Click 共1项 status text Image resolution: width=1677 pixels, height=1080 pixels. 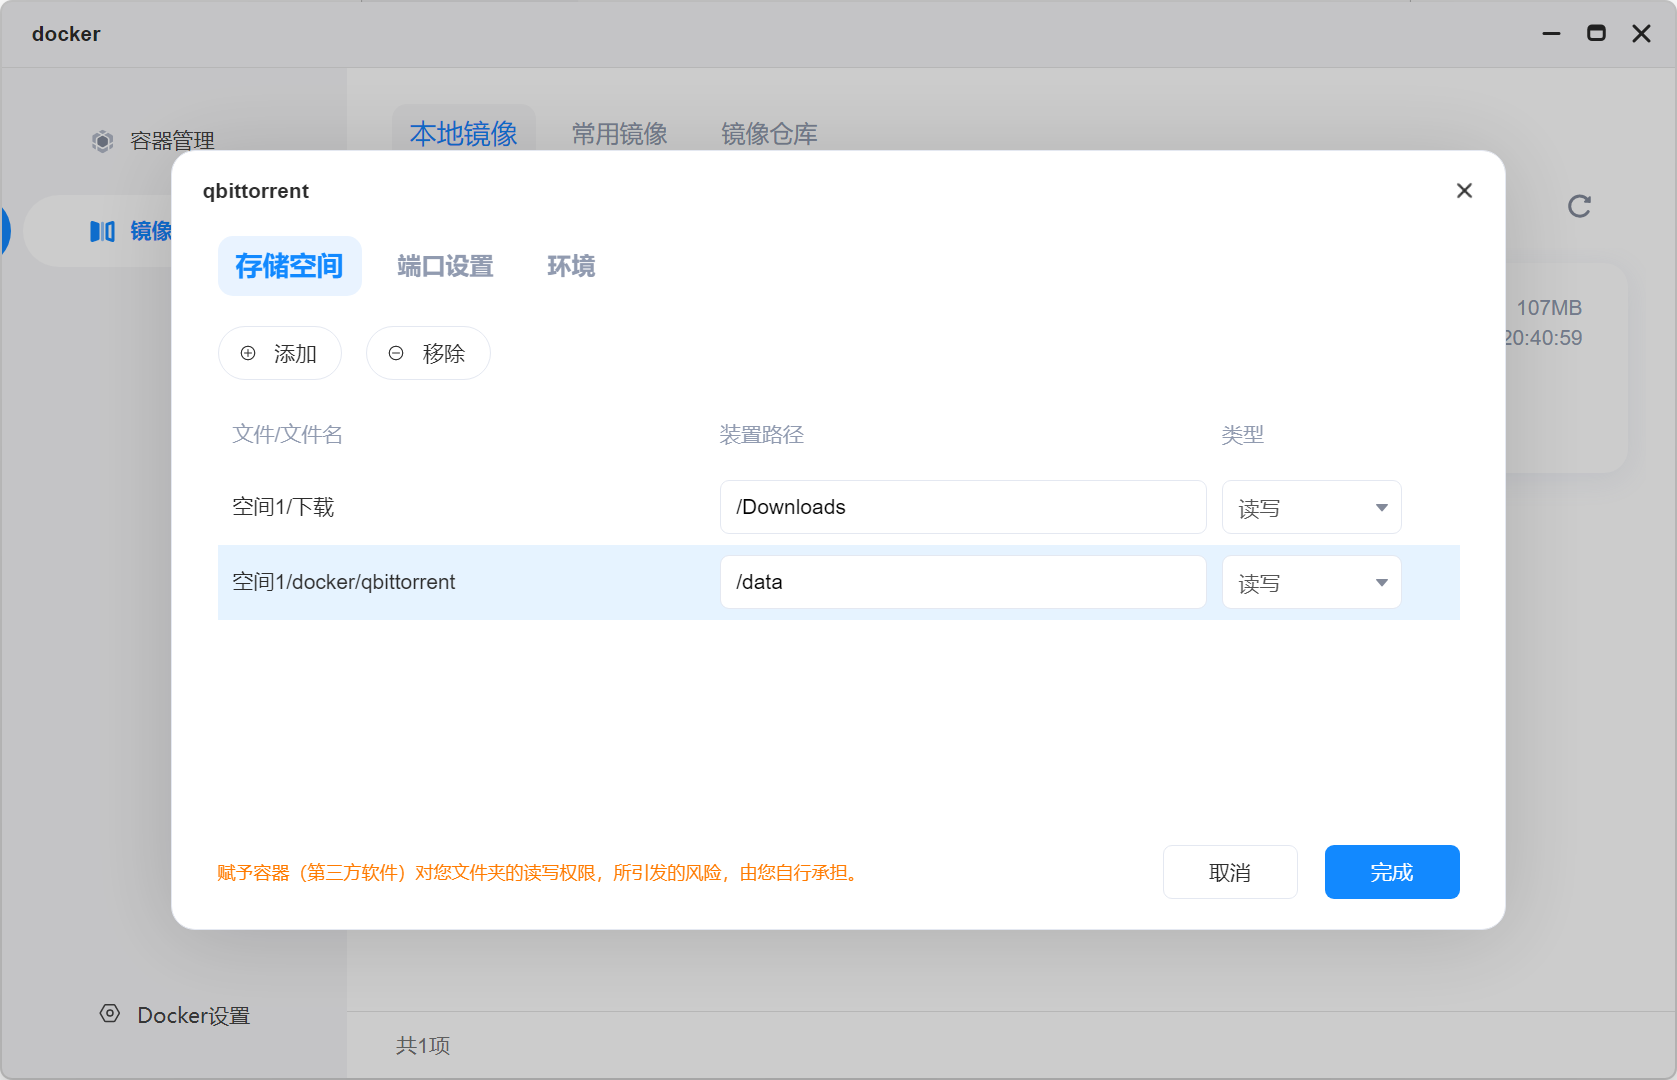coord(423,1045)
